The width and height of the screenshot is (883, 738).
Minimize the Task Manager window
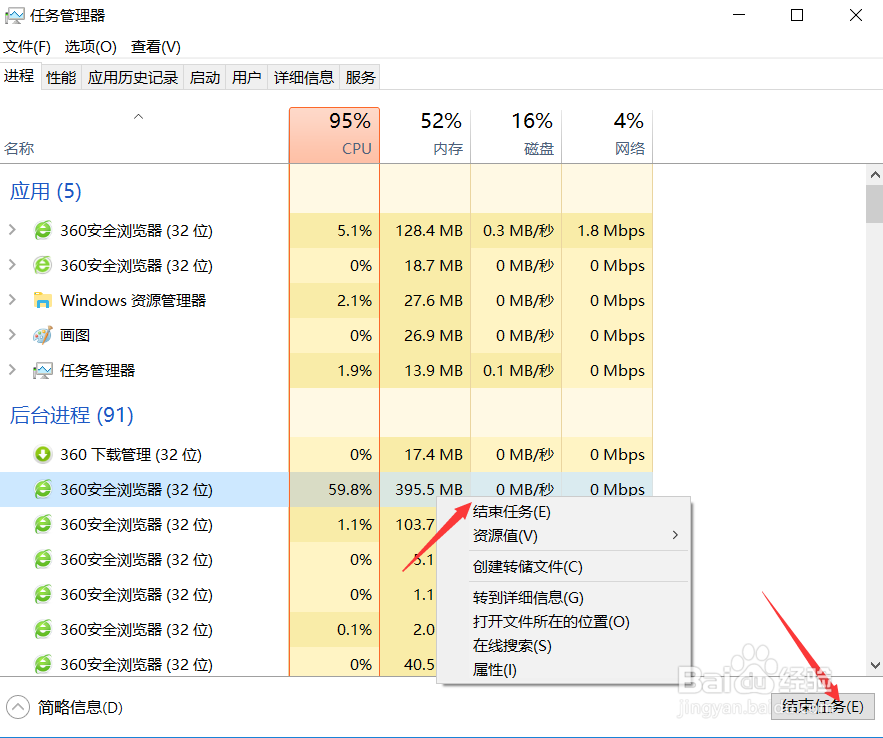[x=739, y=15]
